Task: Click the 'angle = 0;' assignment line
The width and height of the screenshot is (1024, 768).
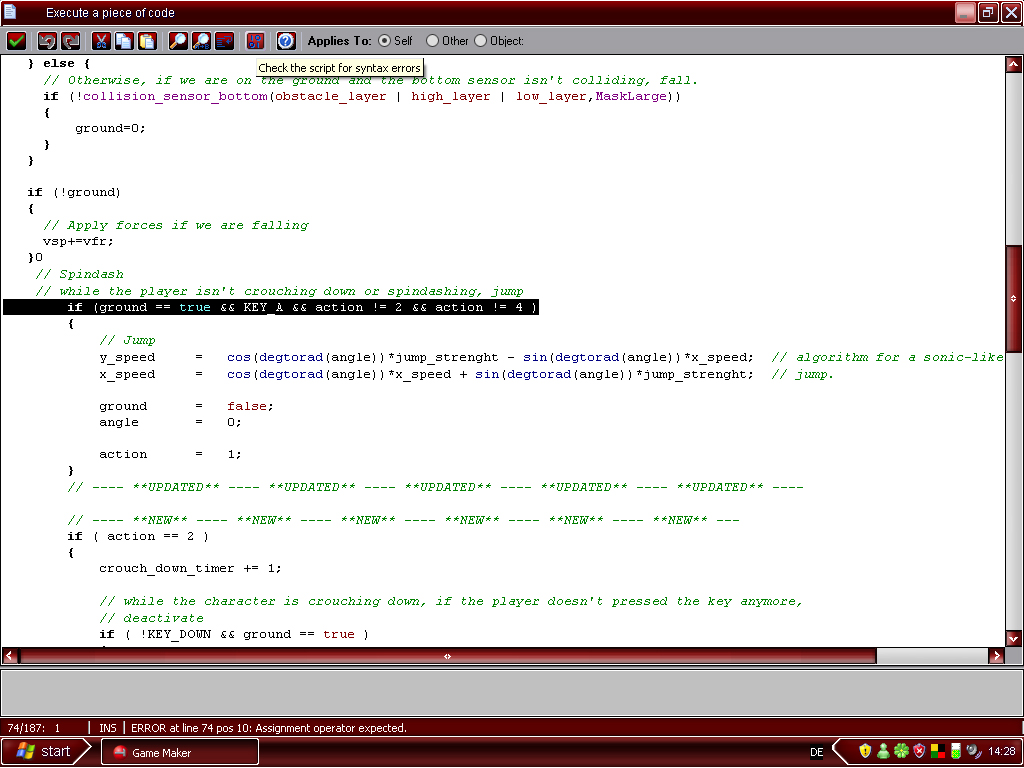Action: coord(170,422)
